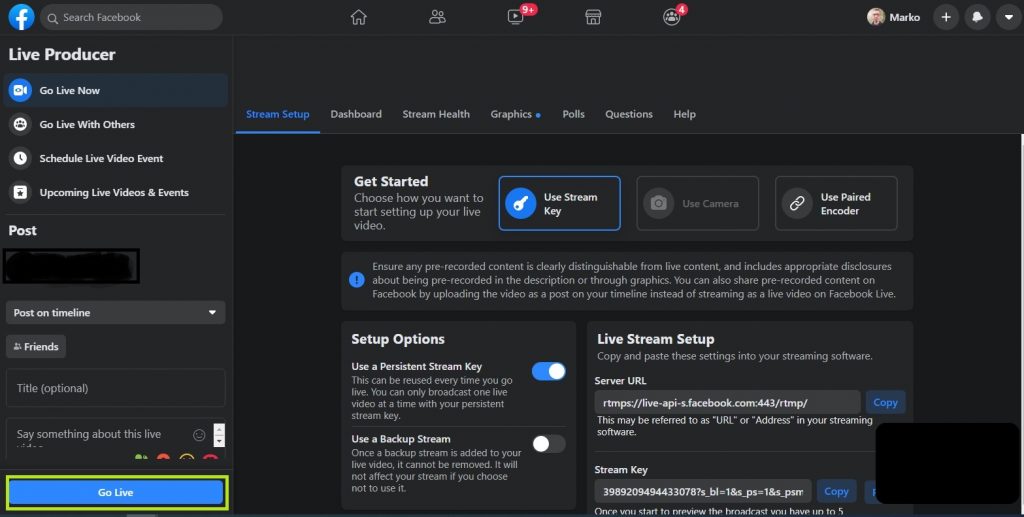Click the Get Started heading
The width and height of the screenshot is (1024, 517).
[391, 181]
